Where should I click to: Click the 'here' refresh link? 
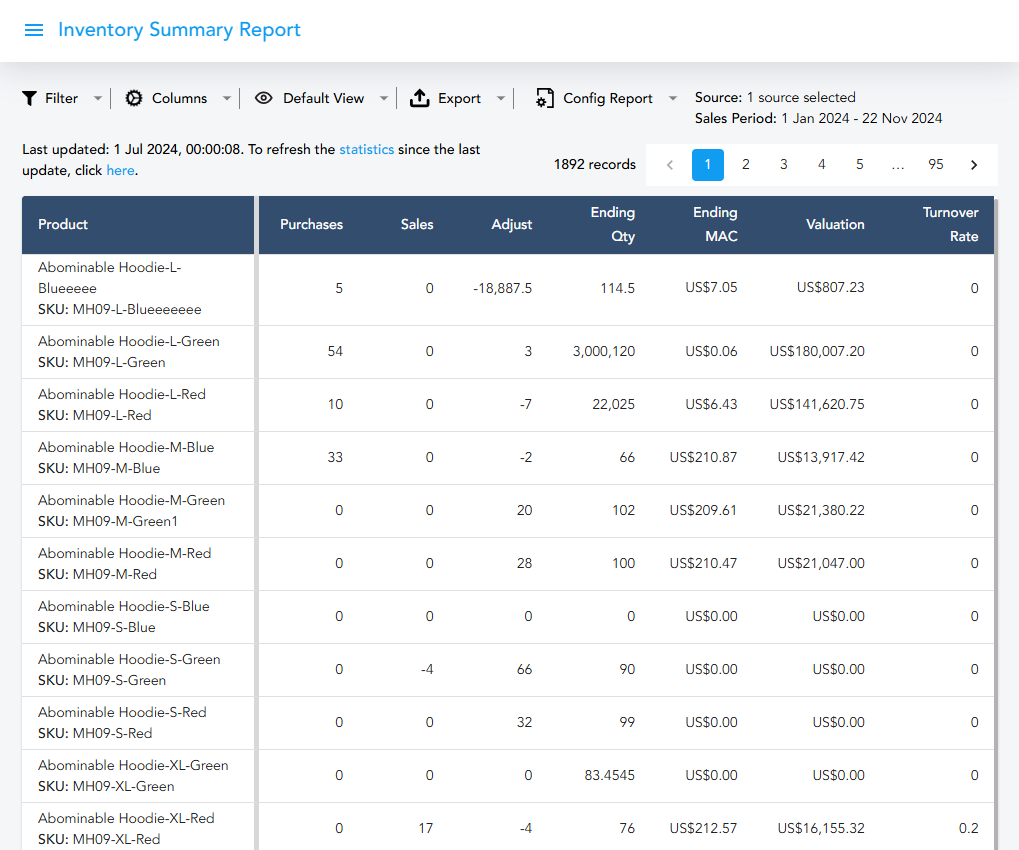pyautogui.click(x=120, y=171)
